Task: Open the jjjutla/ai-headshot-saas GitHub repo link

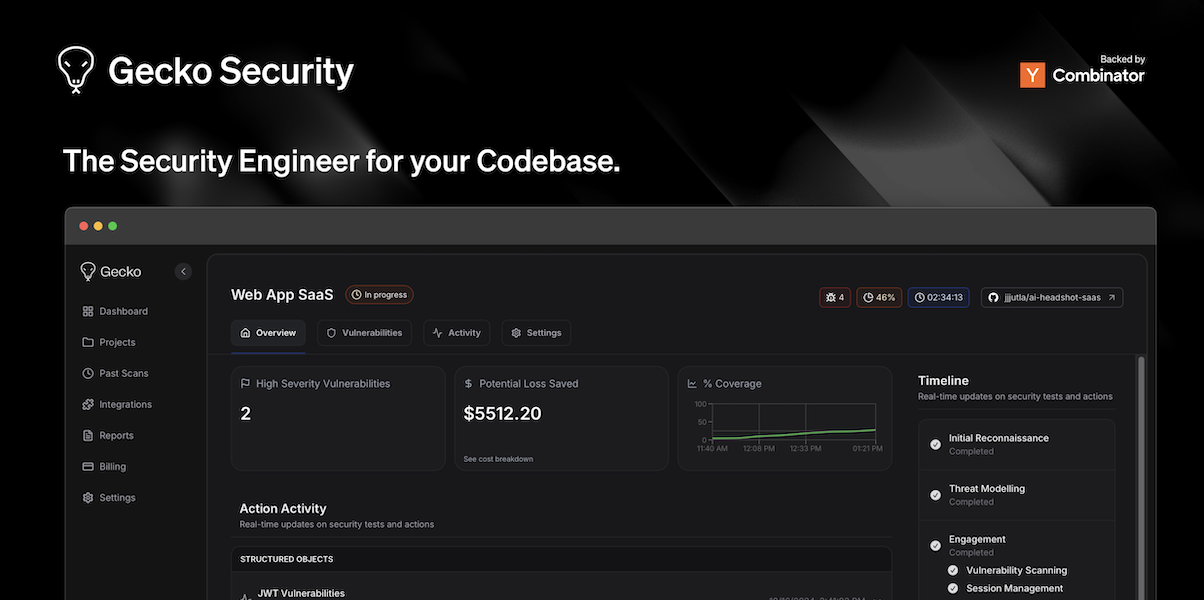Action: 1051,298
